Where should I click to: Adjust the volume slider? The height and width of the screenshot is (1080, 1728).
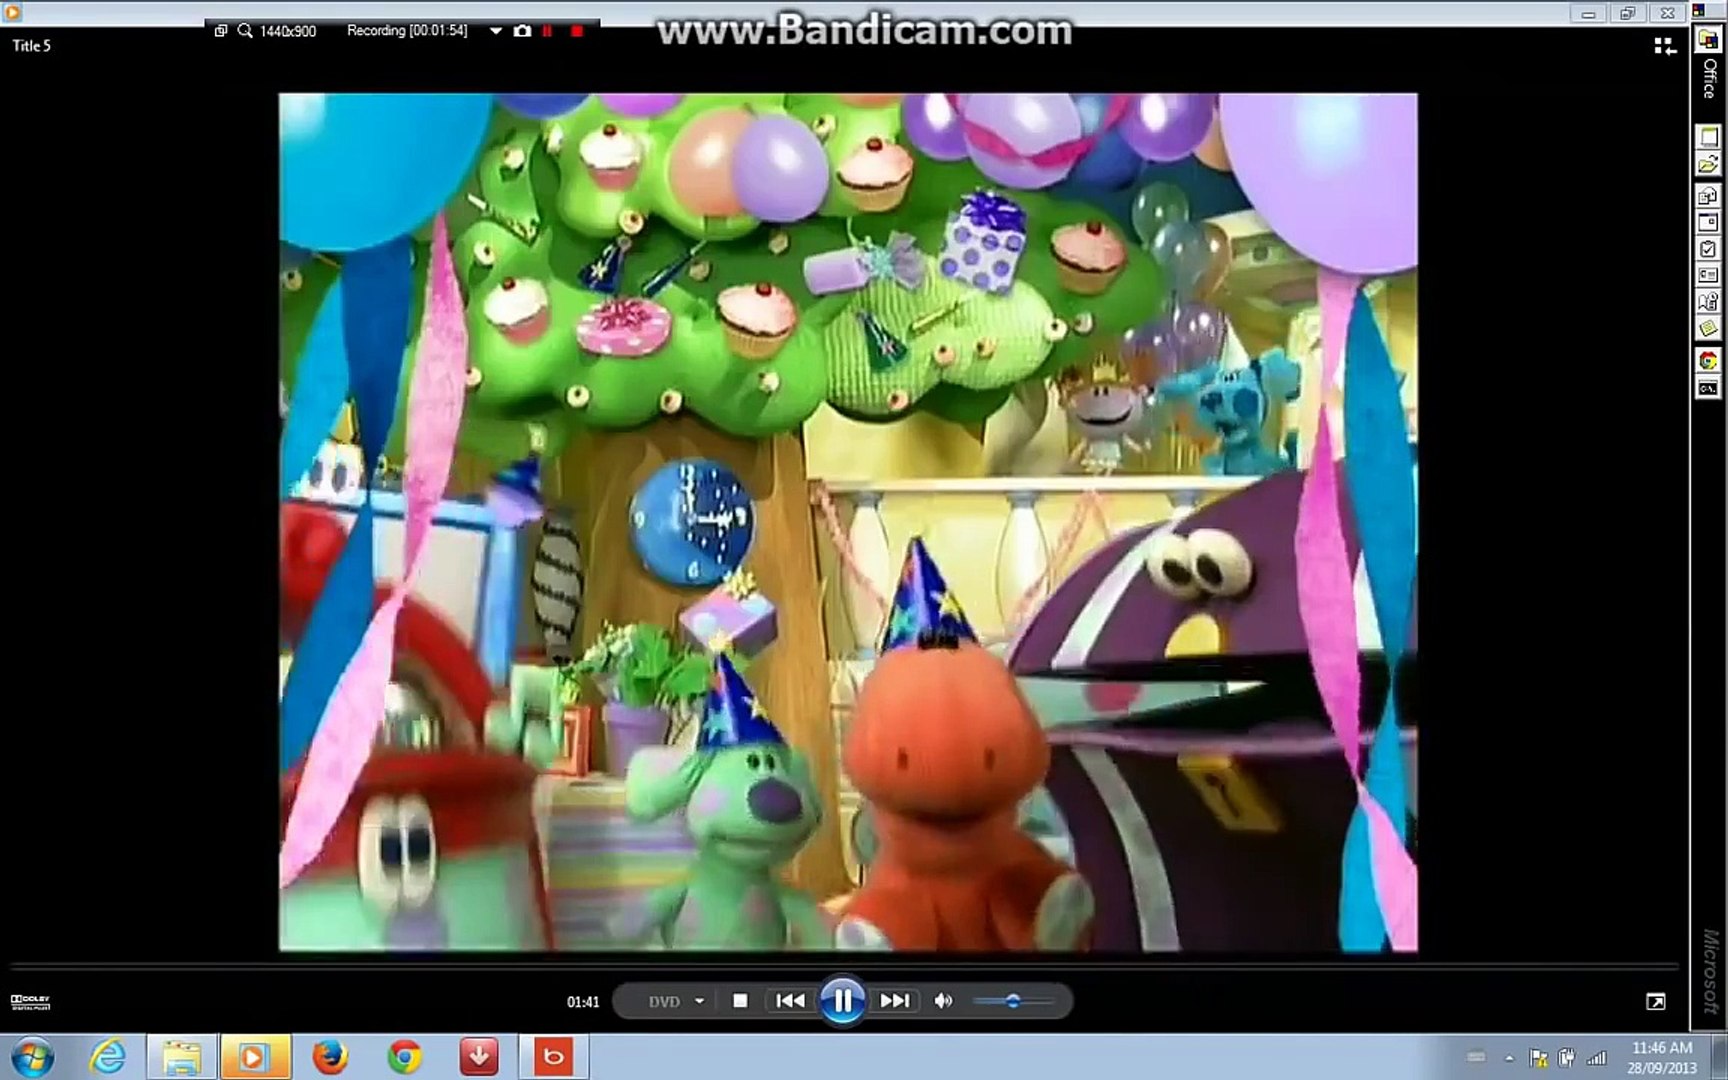tap(1015, 1001)
